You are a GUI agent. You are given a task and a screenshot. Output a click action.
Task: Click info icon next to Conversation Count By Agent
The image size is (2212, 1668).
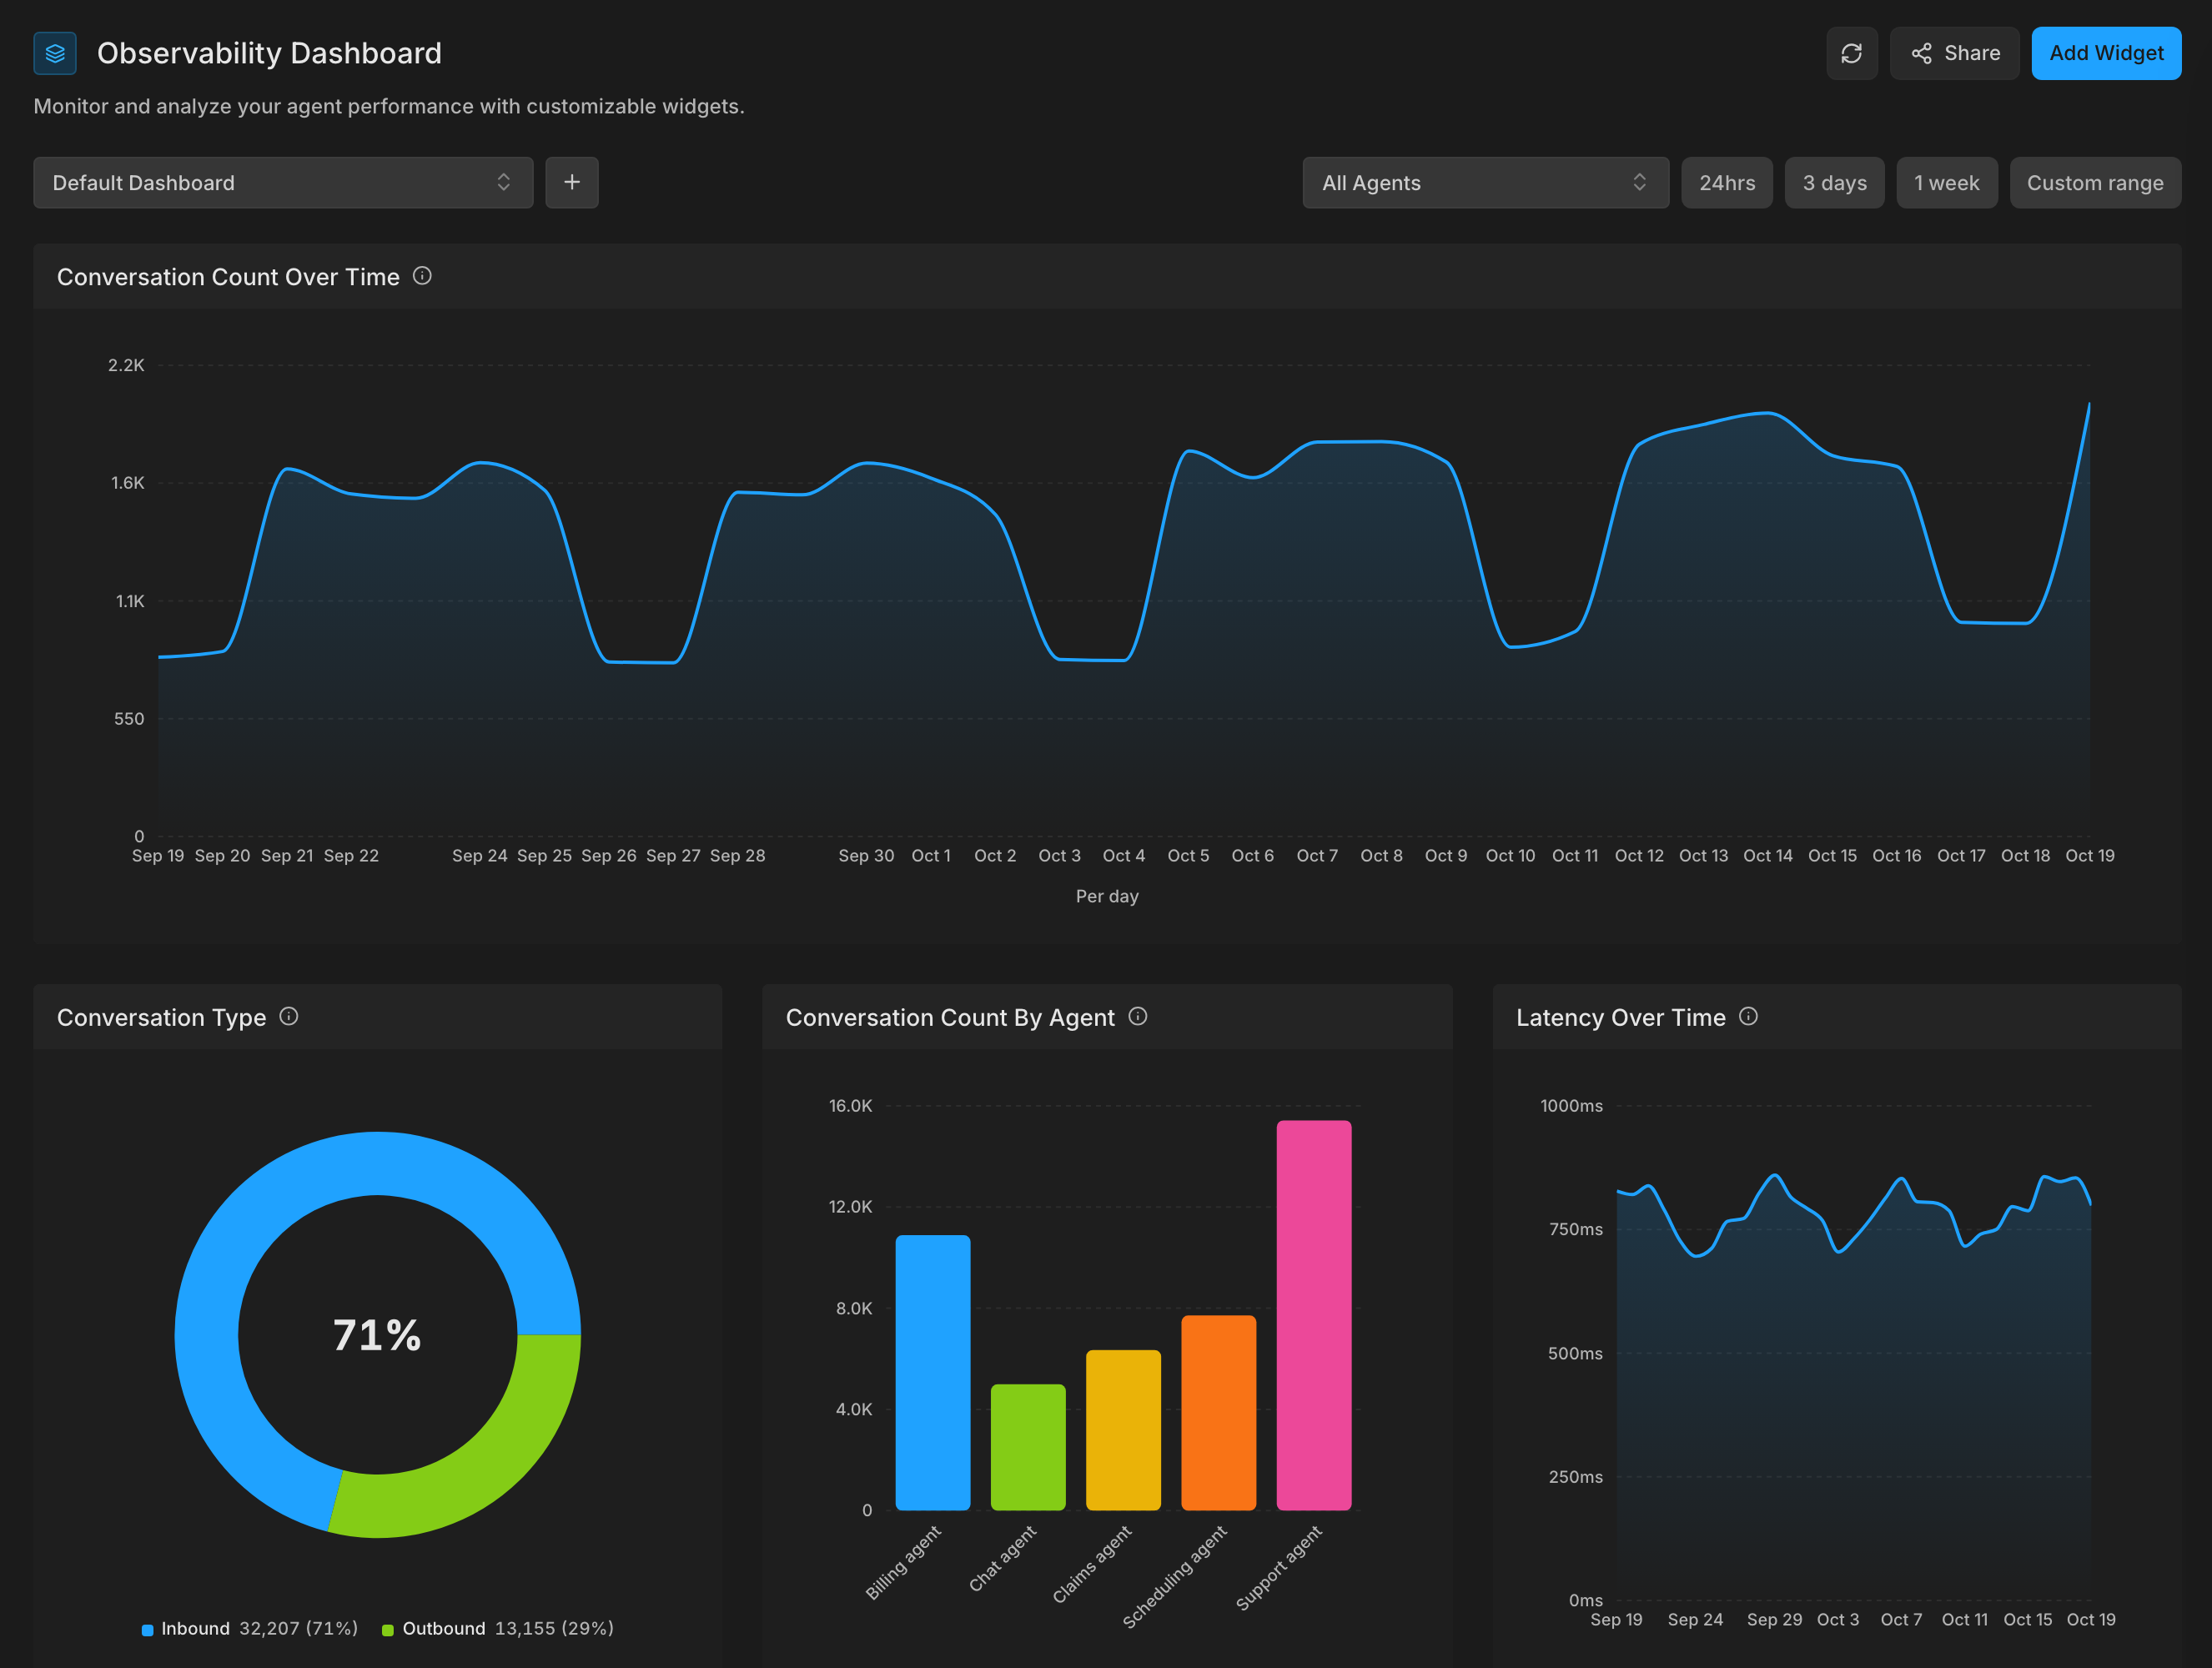click(x=1138, y=1016)
